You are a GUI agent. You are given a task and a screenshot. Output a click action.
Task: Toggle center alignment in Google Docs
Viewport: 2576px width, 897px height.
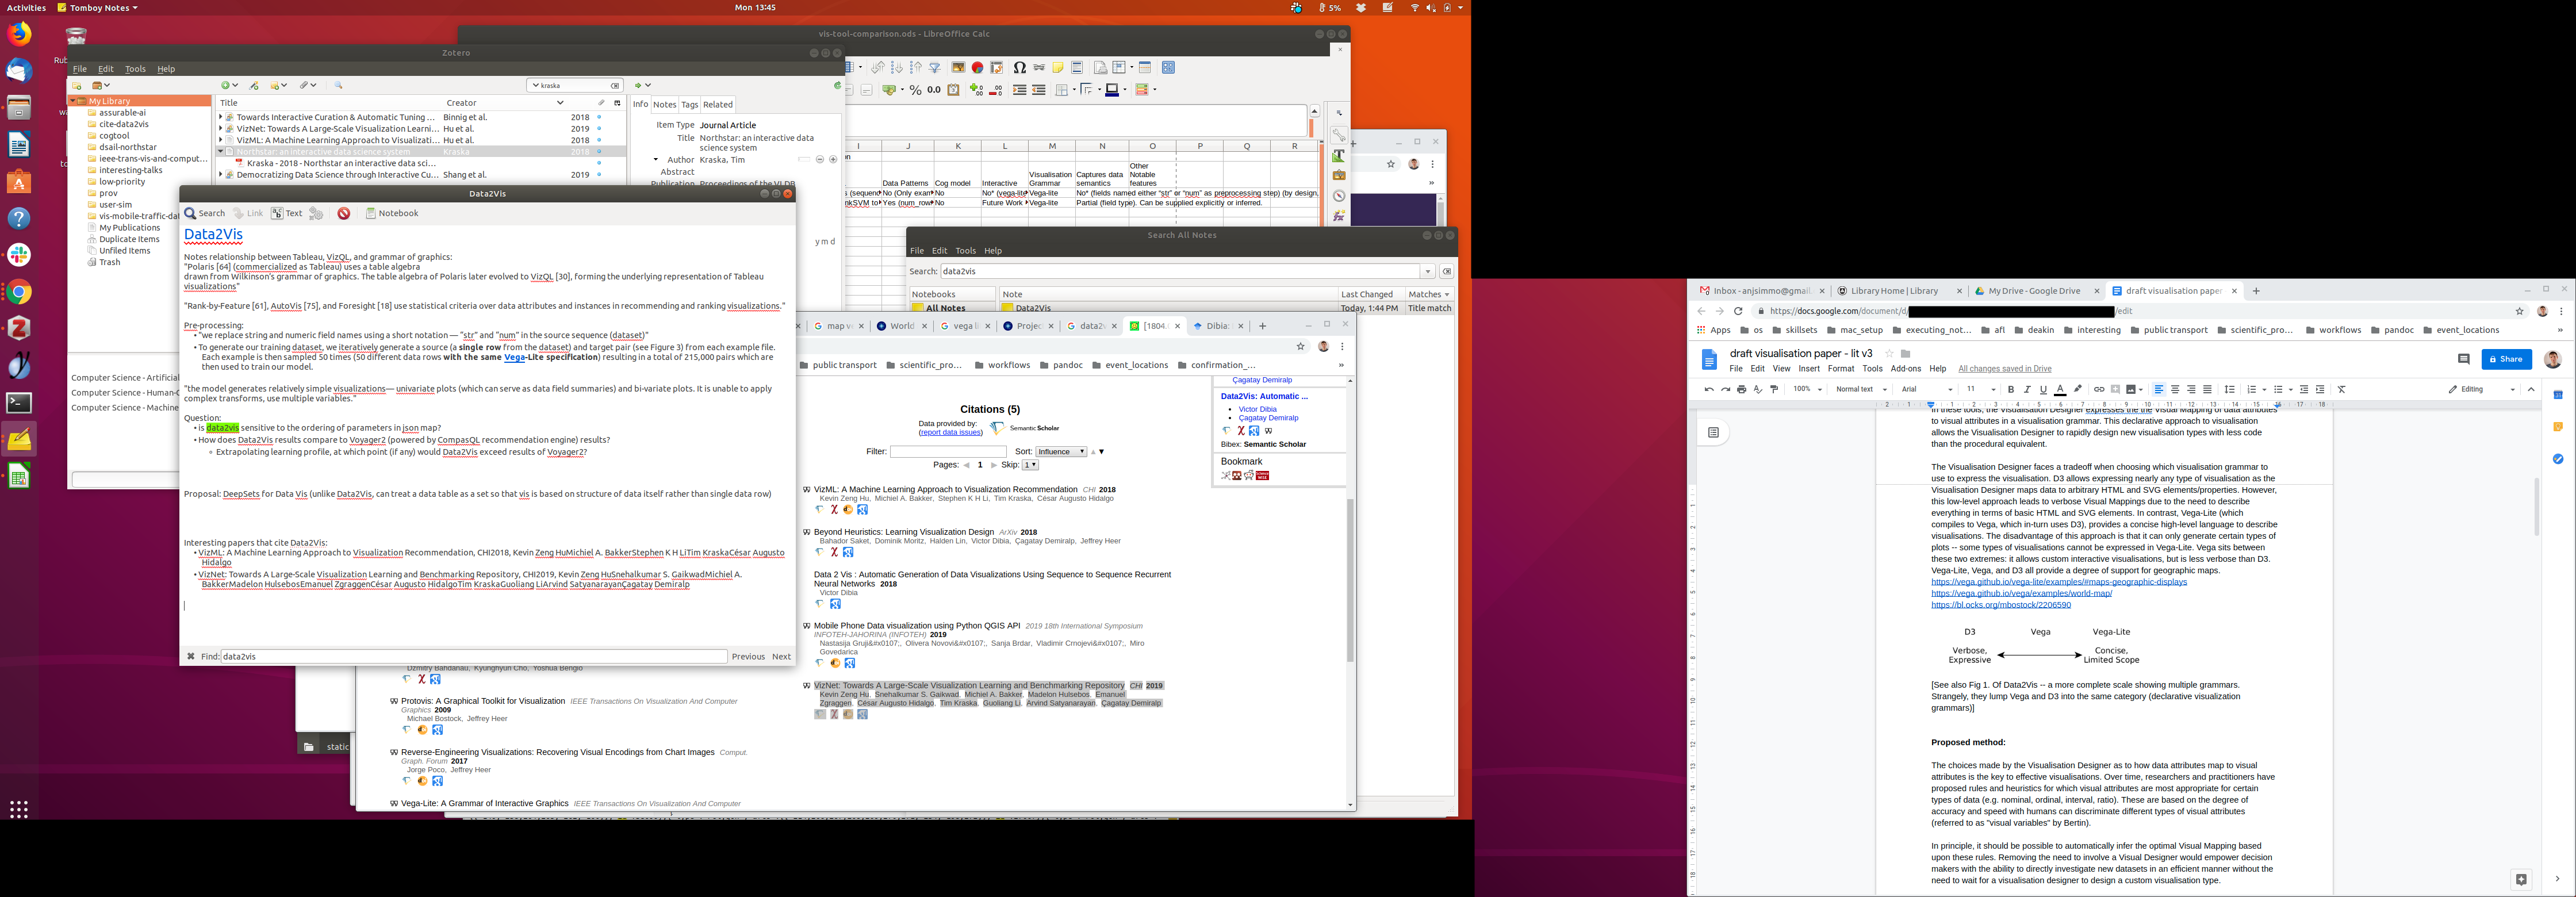pyautogui.click(x=2175, y=389)
